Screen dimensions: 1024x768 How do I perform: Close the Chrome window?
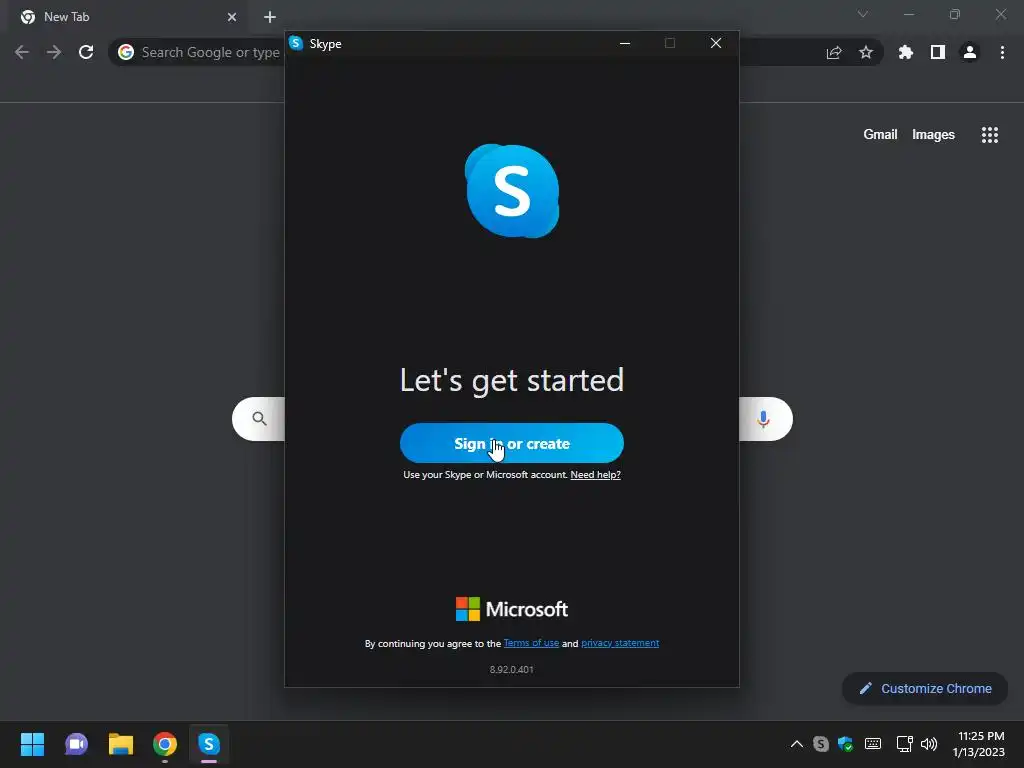point(1000,14)
